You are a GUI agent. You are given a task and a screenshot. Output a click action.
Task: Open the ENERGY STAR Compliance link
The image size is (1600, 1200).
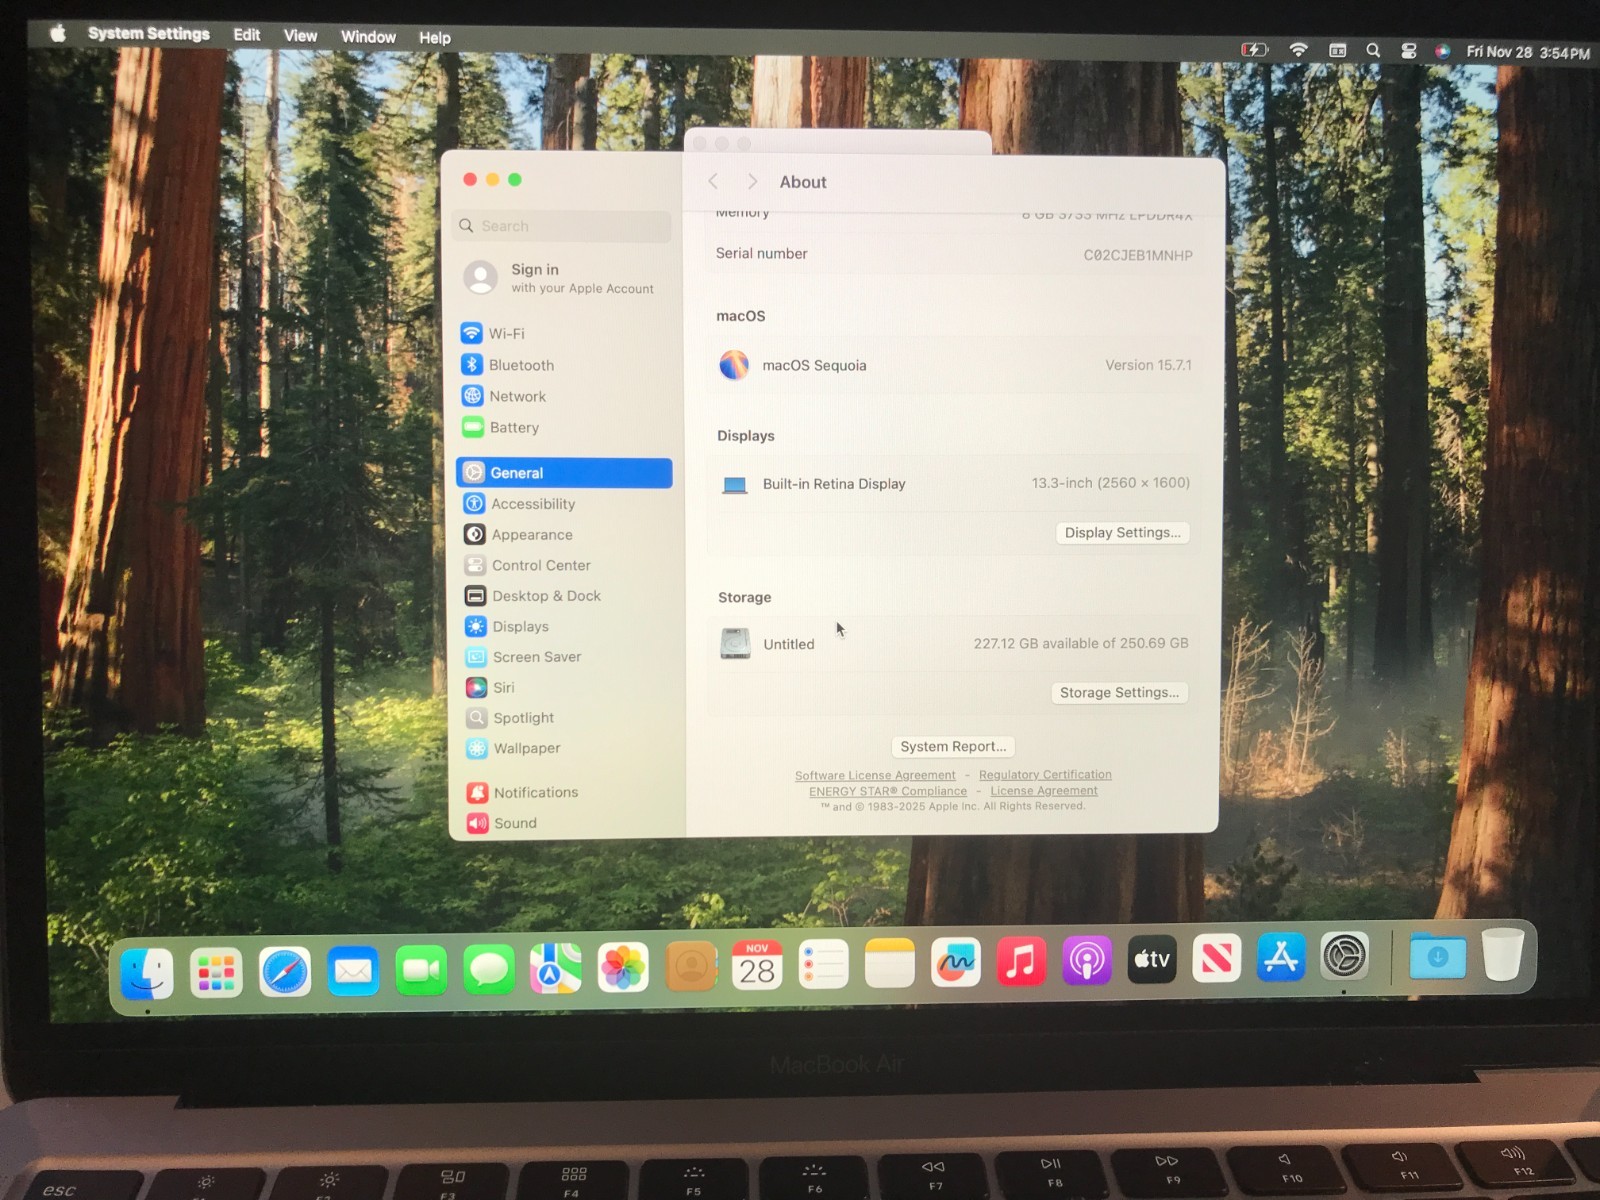click(888, 791)
